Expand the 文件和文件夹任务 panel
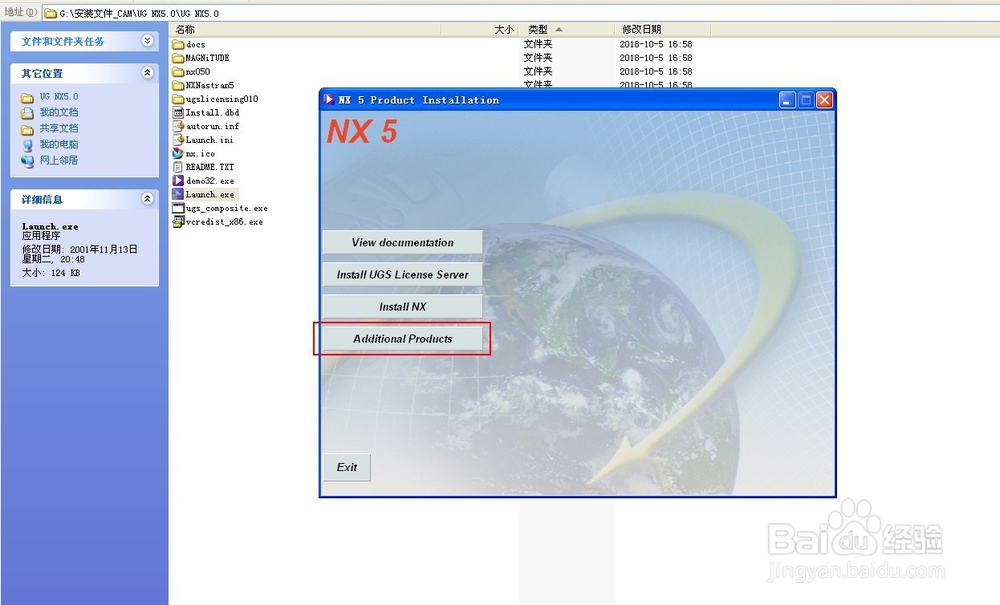Image resolution: width=1000 pixels, height=605 pixels. point(147,41)
